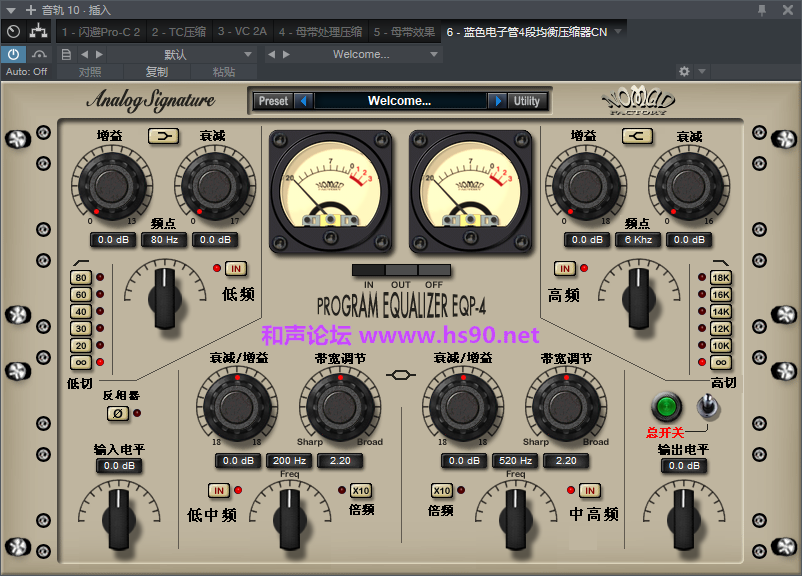Select the 蓝色电子管4段均衡压缩器CN tab
The height and width of the screenshot is (576, 802).
point(527,32)
